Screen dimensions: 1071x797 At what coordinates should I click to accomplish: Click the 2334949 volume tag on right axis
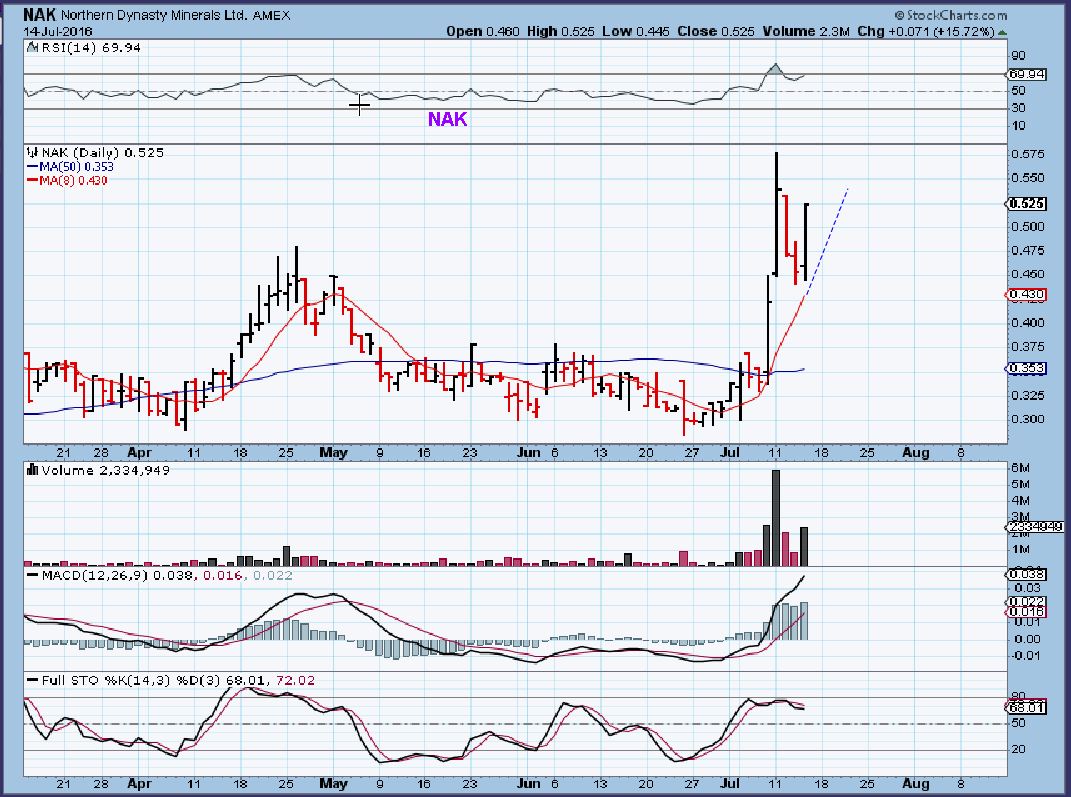1035,527
